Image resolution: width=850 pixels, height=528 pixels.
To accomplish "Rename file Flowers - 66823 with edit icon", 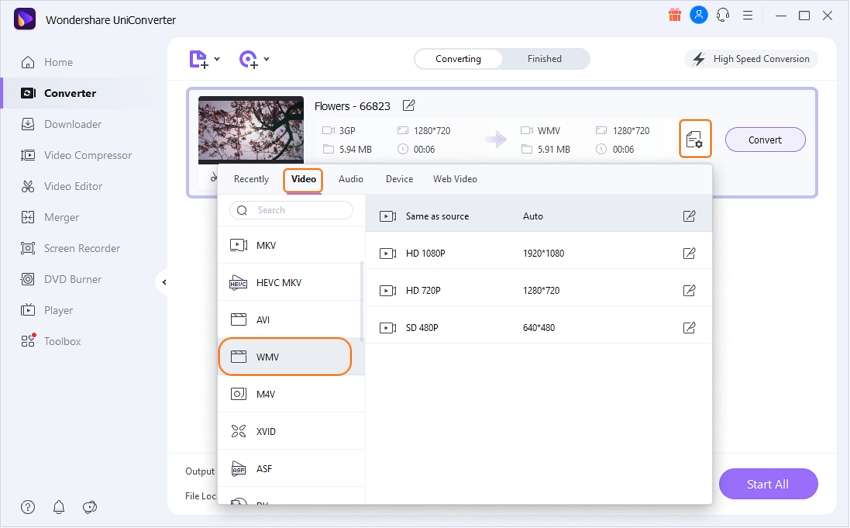I will coord(409,106).
